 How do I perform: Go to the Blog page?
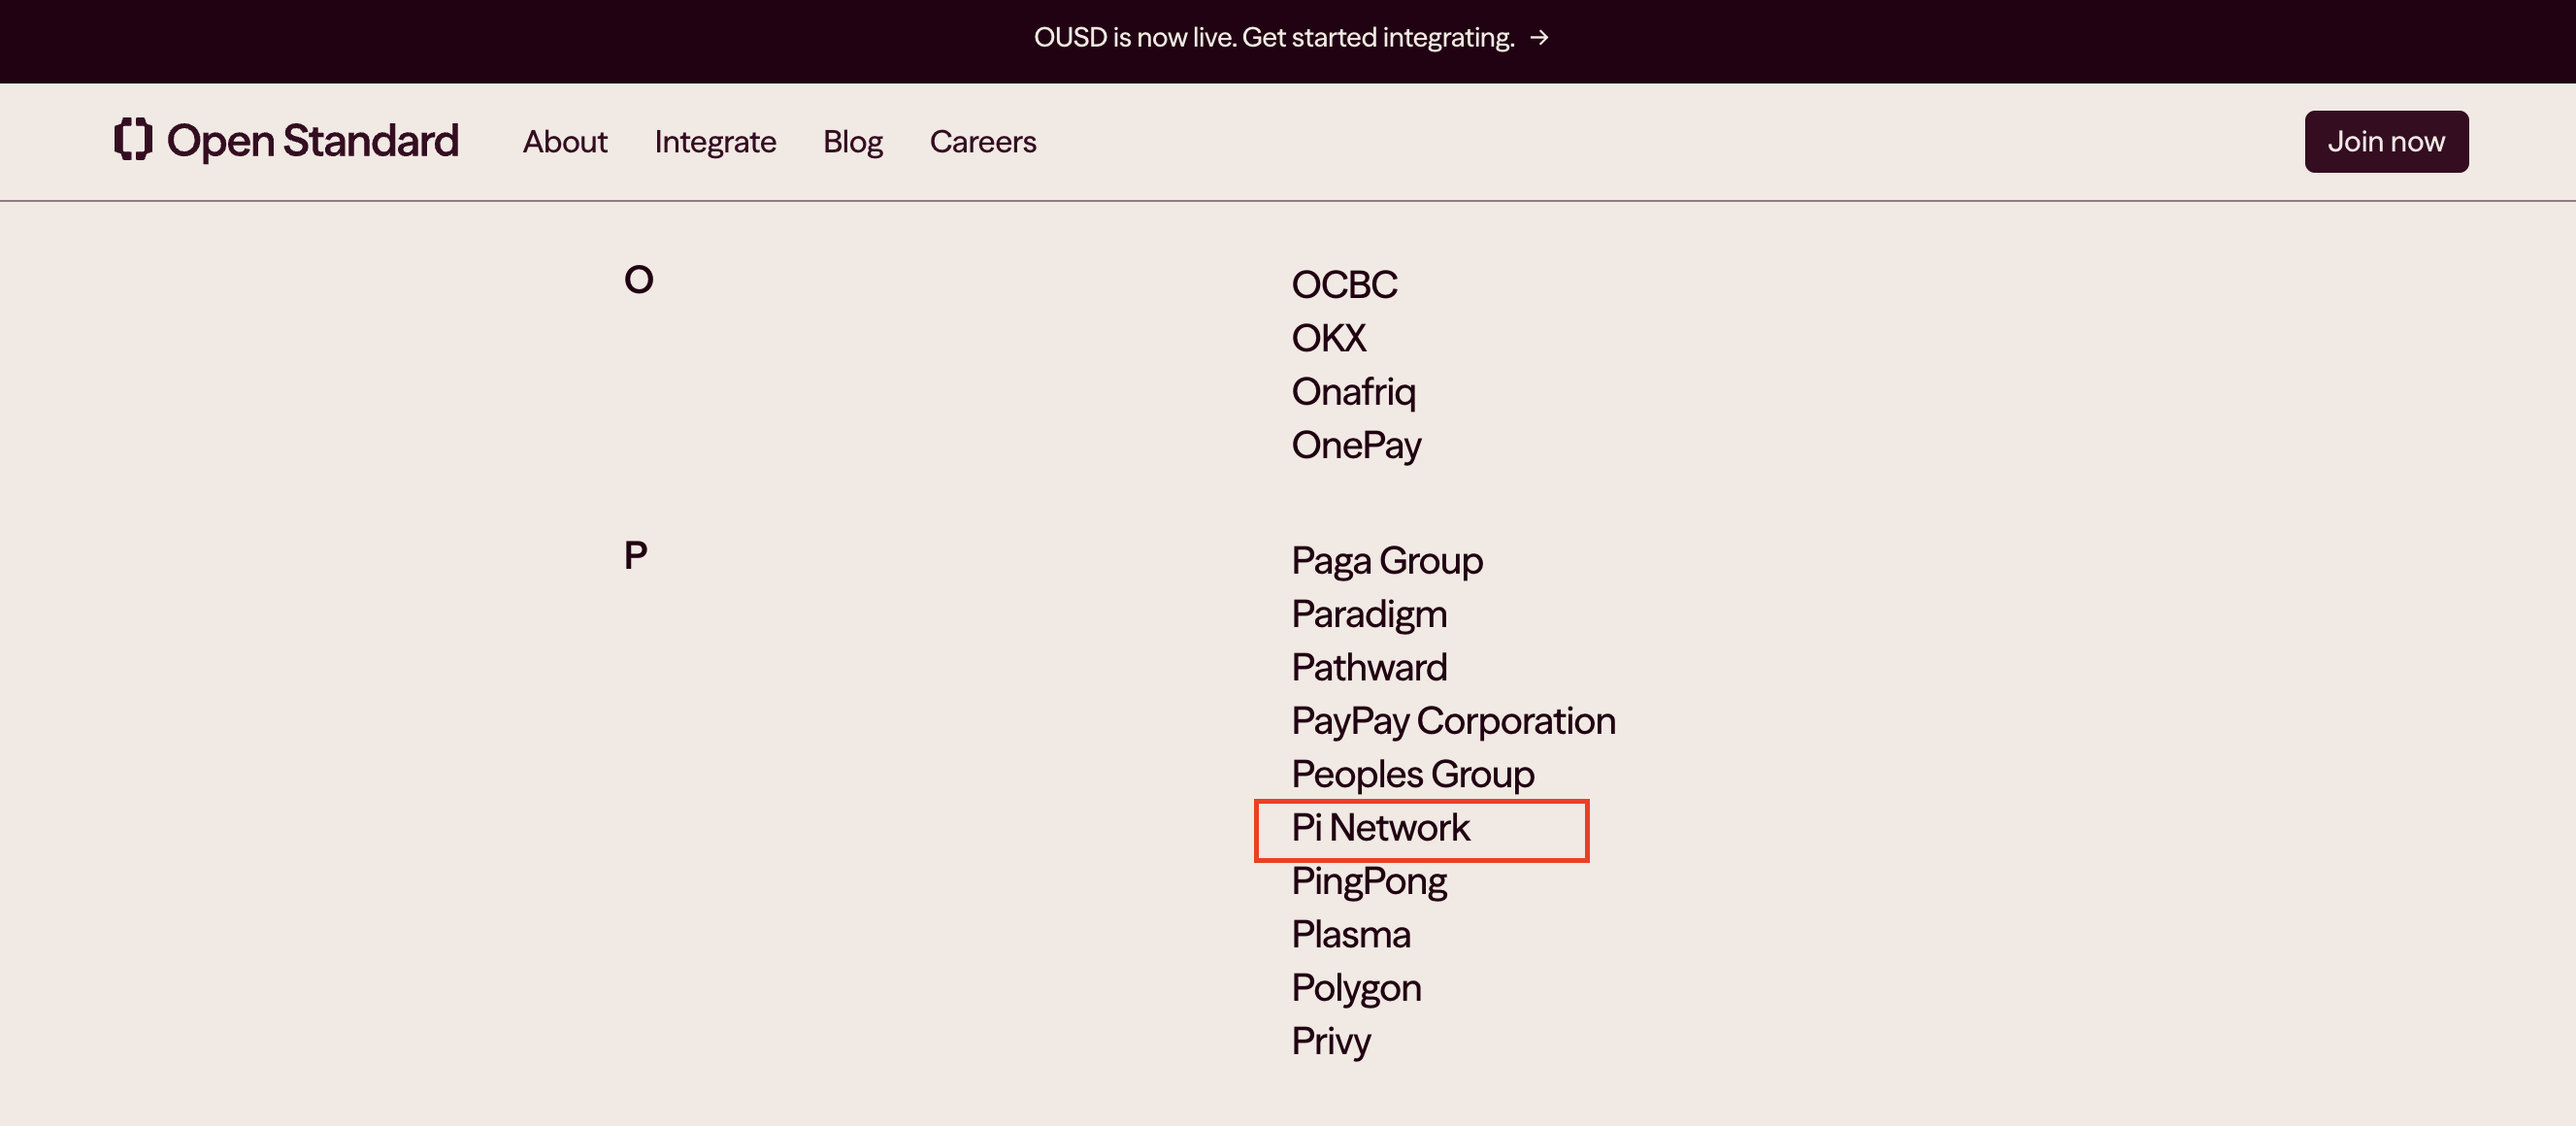[853, 142]
